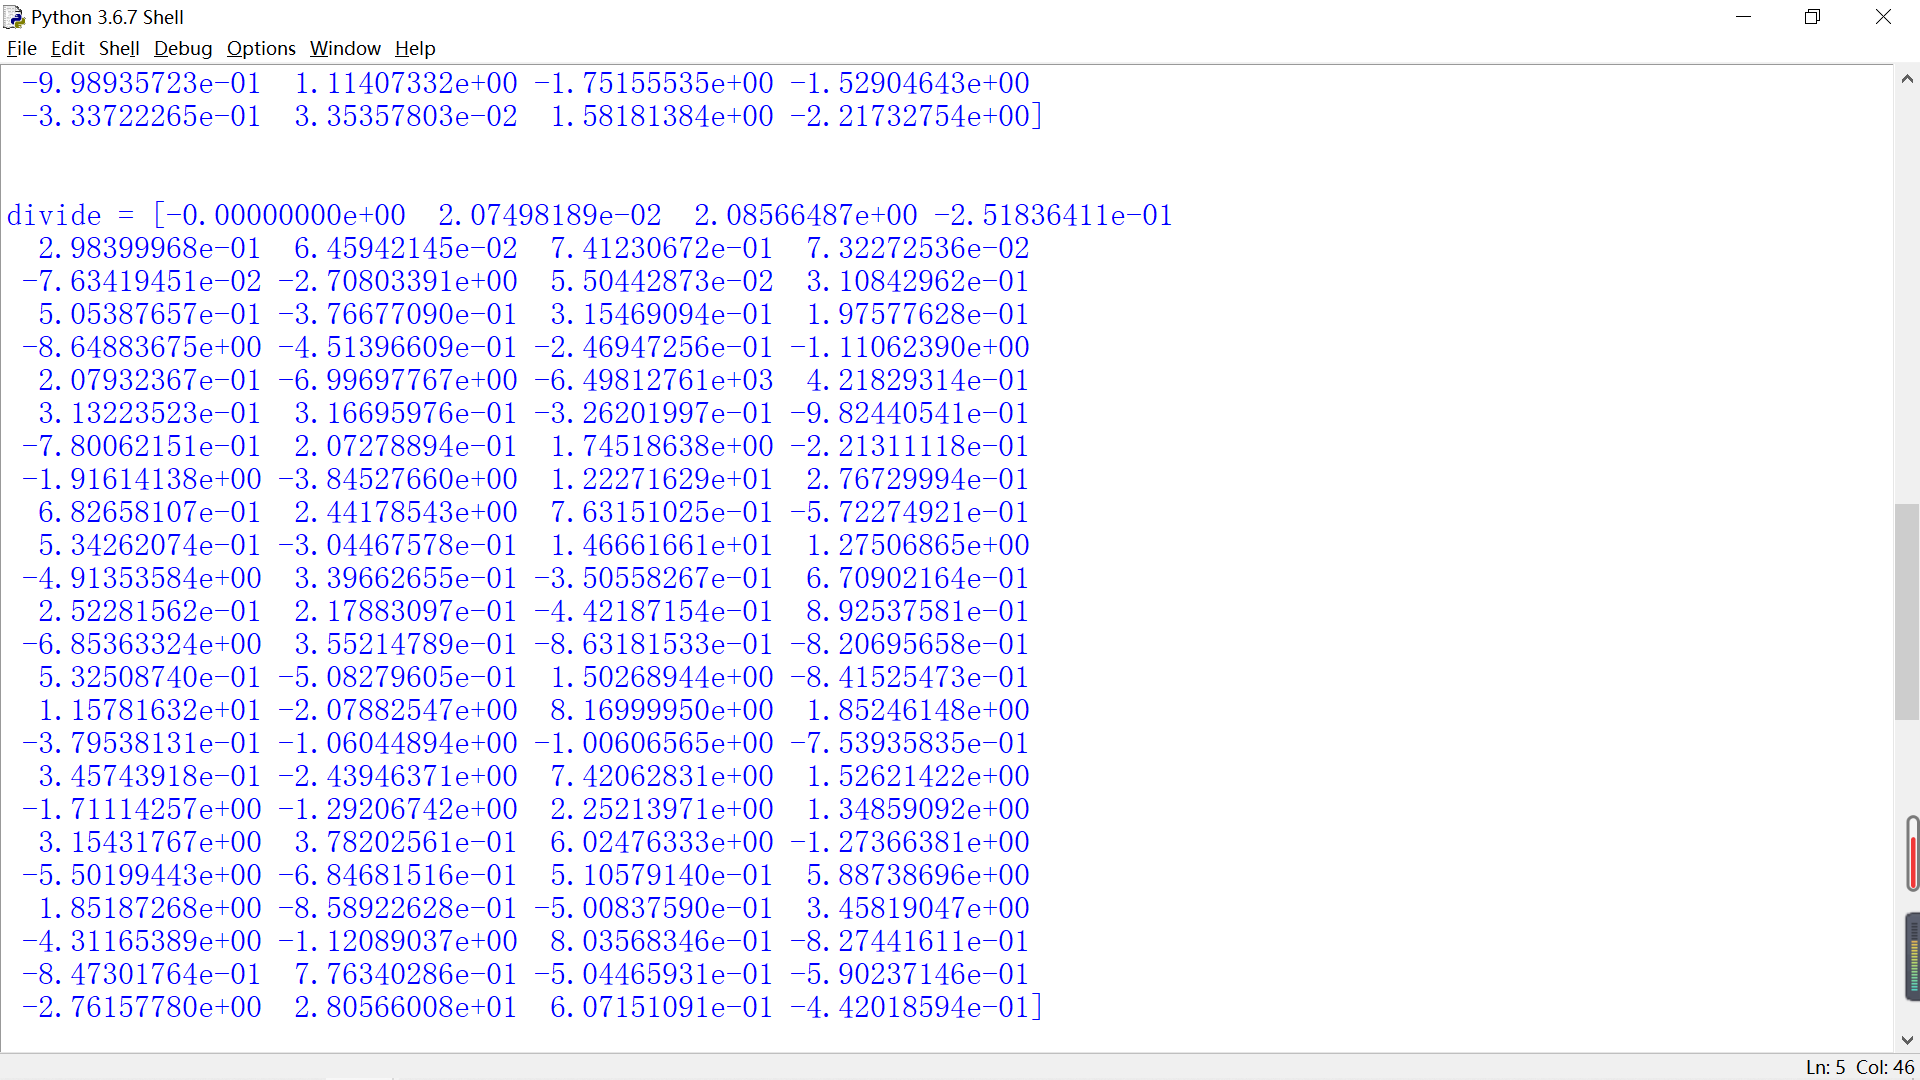Viewport: 1920px width, 1080px height.
Task: Click value -3.84527660e+00
Action: click(x=398, y=479)
